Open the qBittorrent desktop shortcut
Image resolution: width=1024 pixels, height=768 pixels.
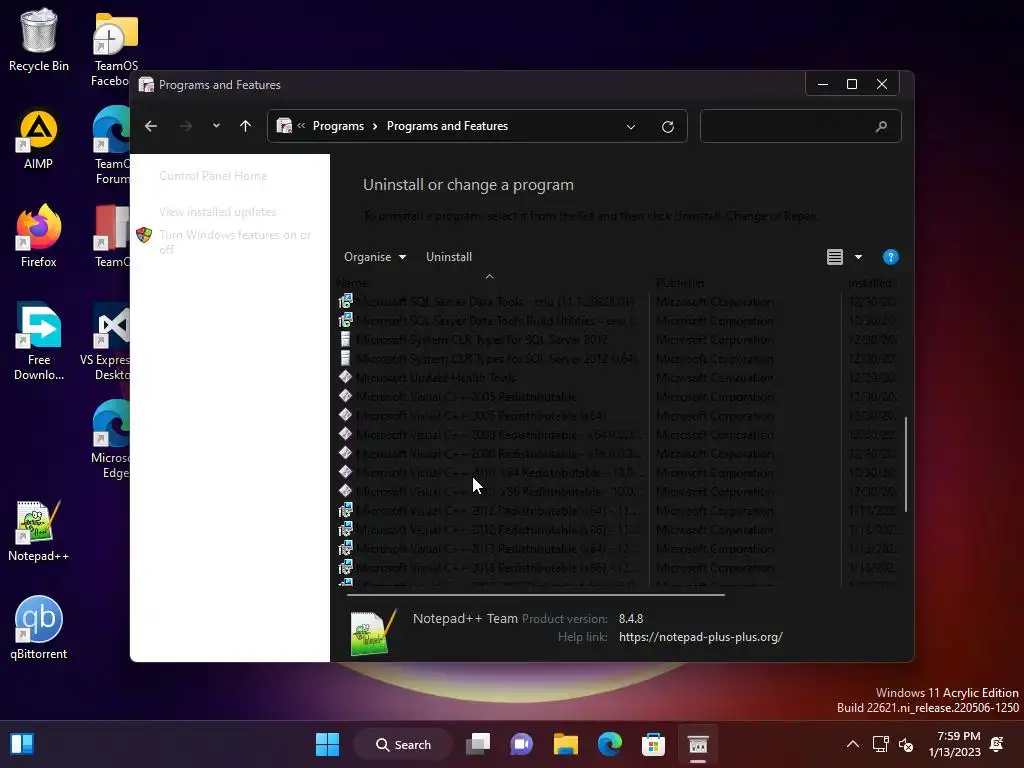(x=39, y=628)
